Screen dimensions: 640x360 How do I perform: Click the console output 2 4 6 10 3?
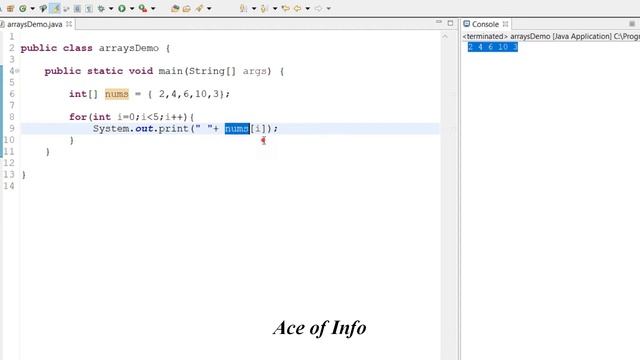click(x=493, y=47)
